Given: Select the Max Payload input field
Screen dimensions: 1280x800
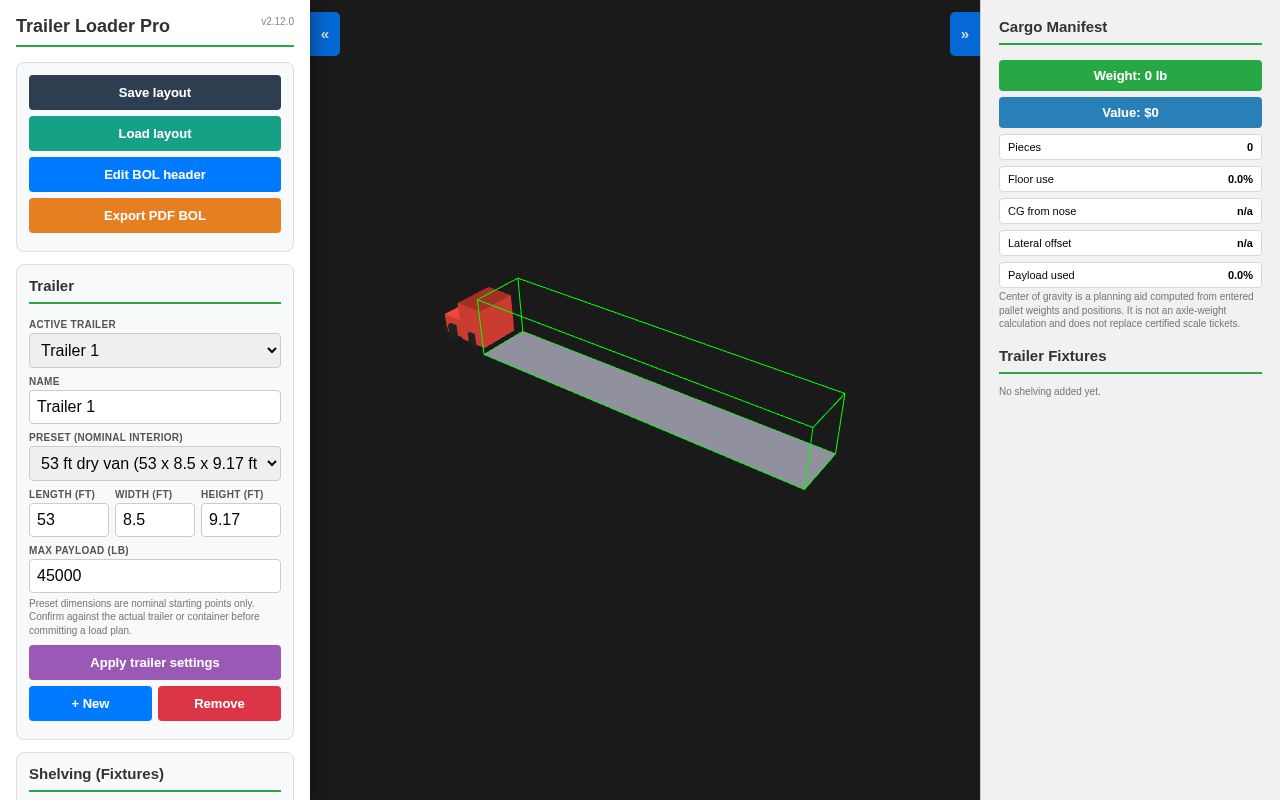Looking at the screenshot, I should click(x=155, y=576).
